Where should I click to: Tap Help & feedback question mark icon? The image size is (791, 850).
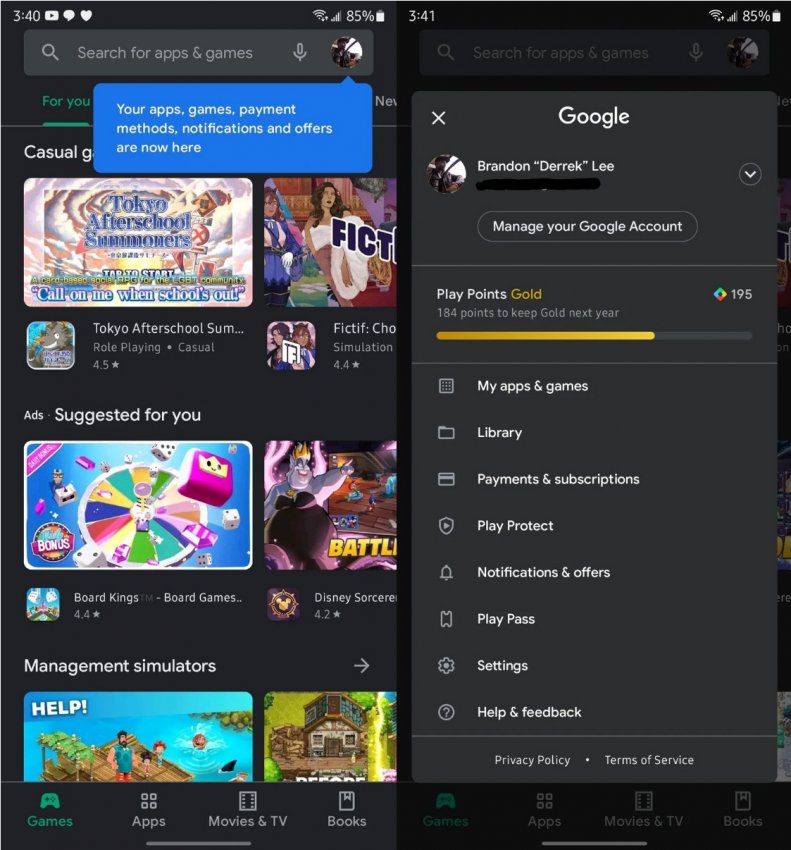click(447, 712)
